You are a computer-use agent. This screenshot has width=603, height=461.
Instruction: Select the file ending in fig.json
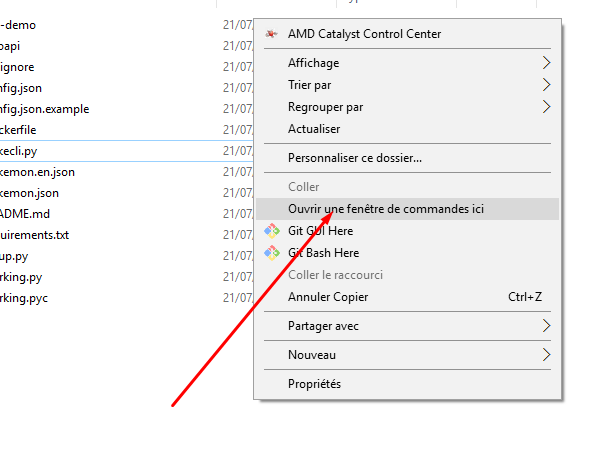(x=21, y=88)
